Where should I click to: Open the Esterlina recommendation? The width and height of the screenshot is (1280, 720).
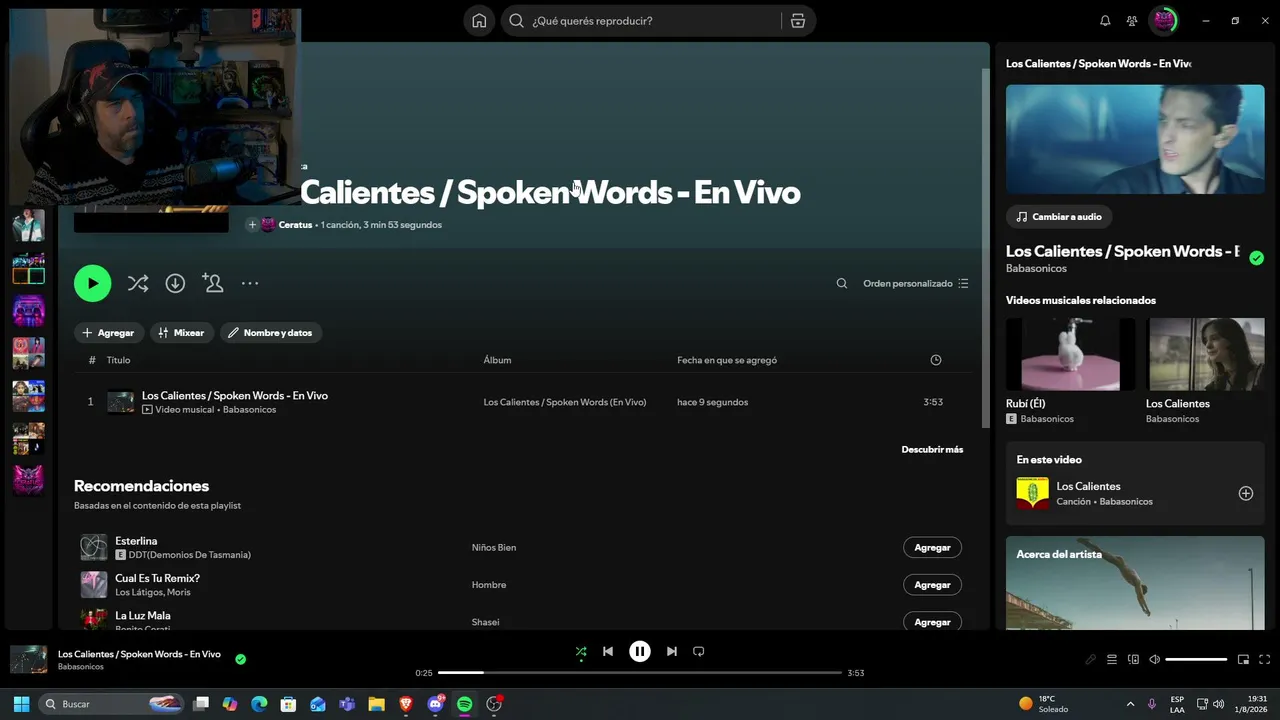[136, 541]
